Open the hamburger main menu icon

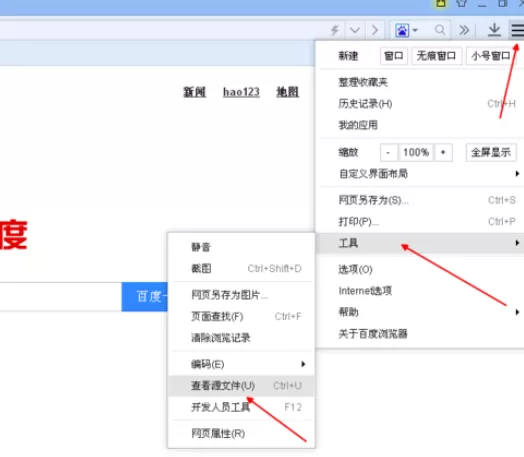click(x=517, y=30)
